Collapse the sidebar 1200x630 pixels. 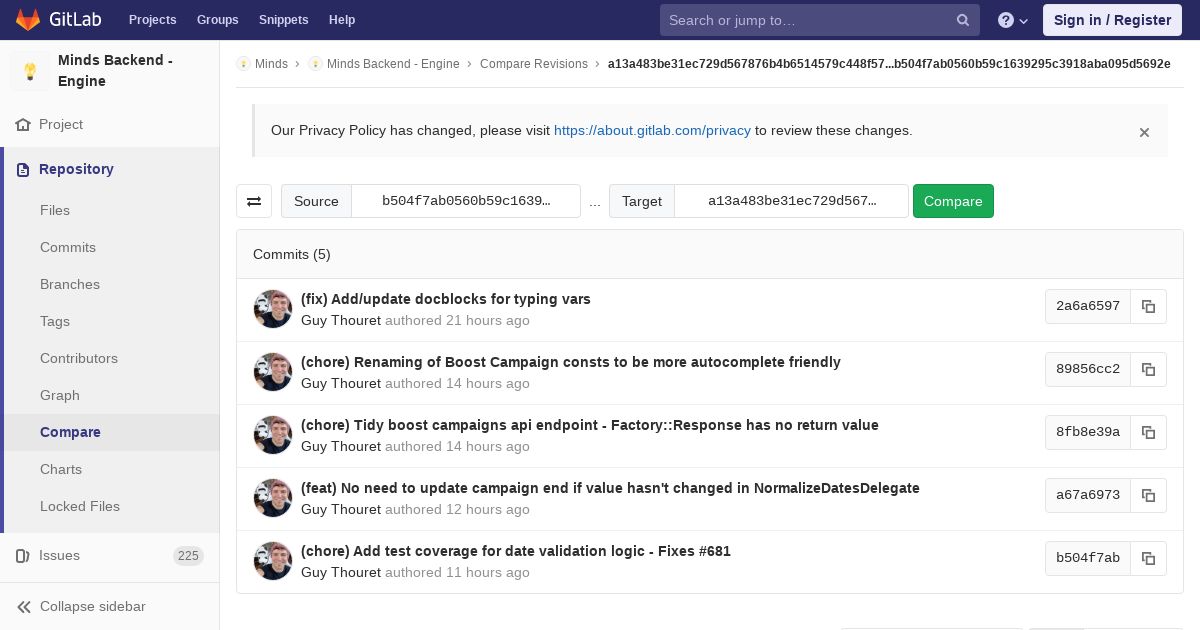click(92, 606)
